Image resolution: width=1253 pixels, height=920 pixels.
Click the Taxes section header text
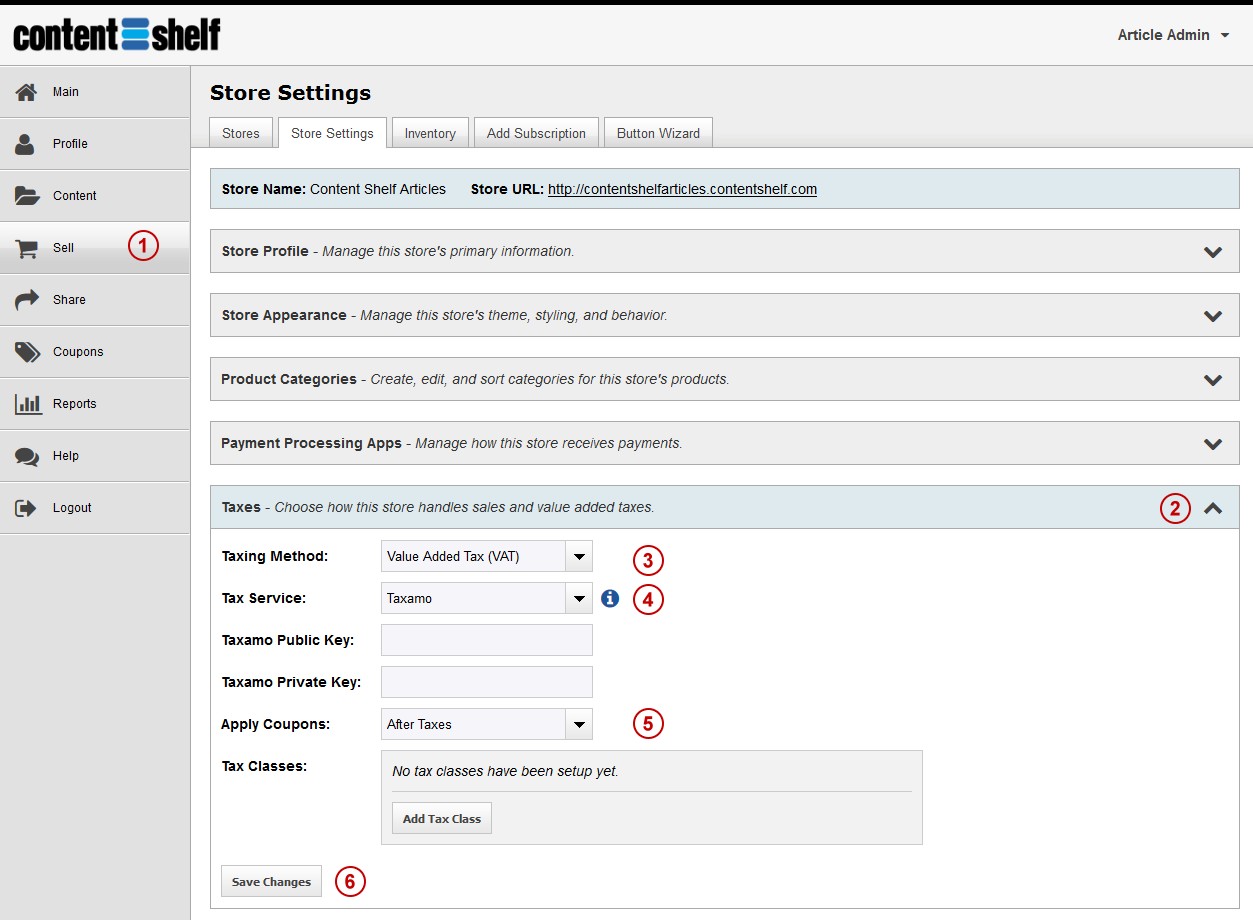[241, 507]
